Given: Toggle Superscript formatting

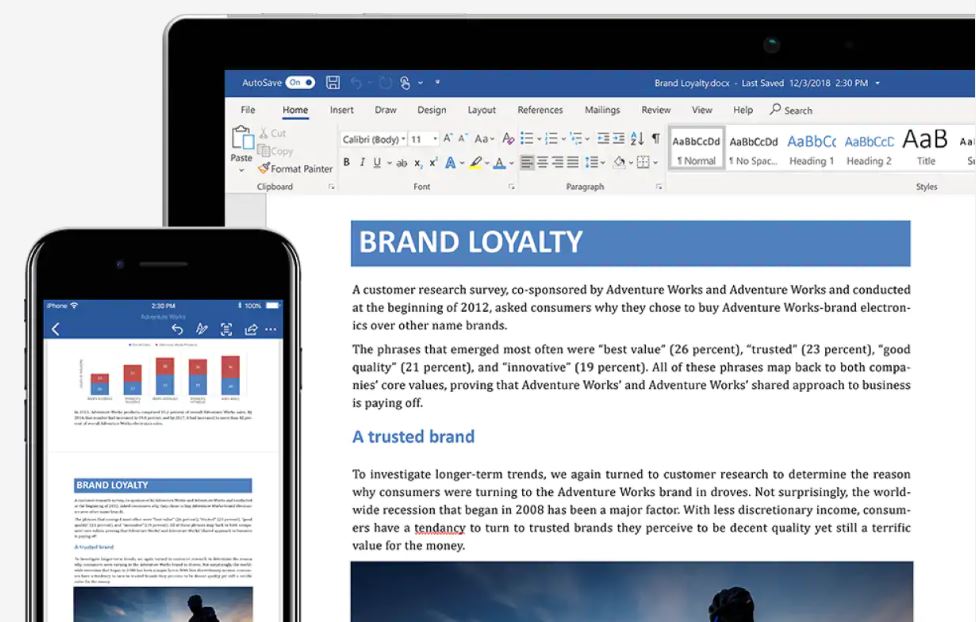Looking at the screenshot, I should coord(433,162).
